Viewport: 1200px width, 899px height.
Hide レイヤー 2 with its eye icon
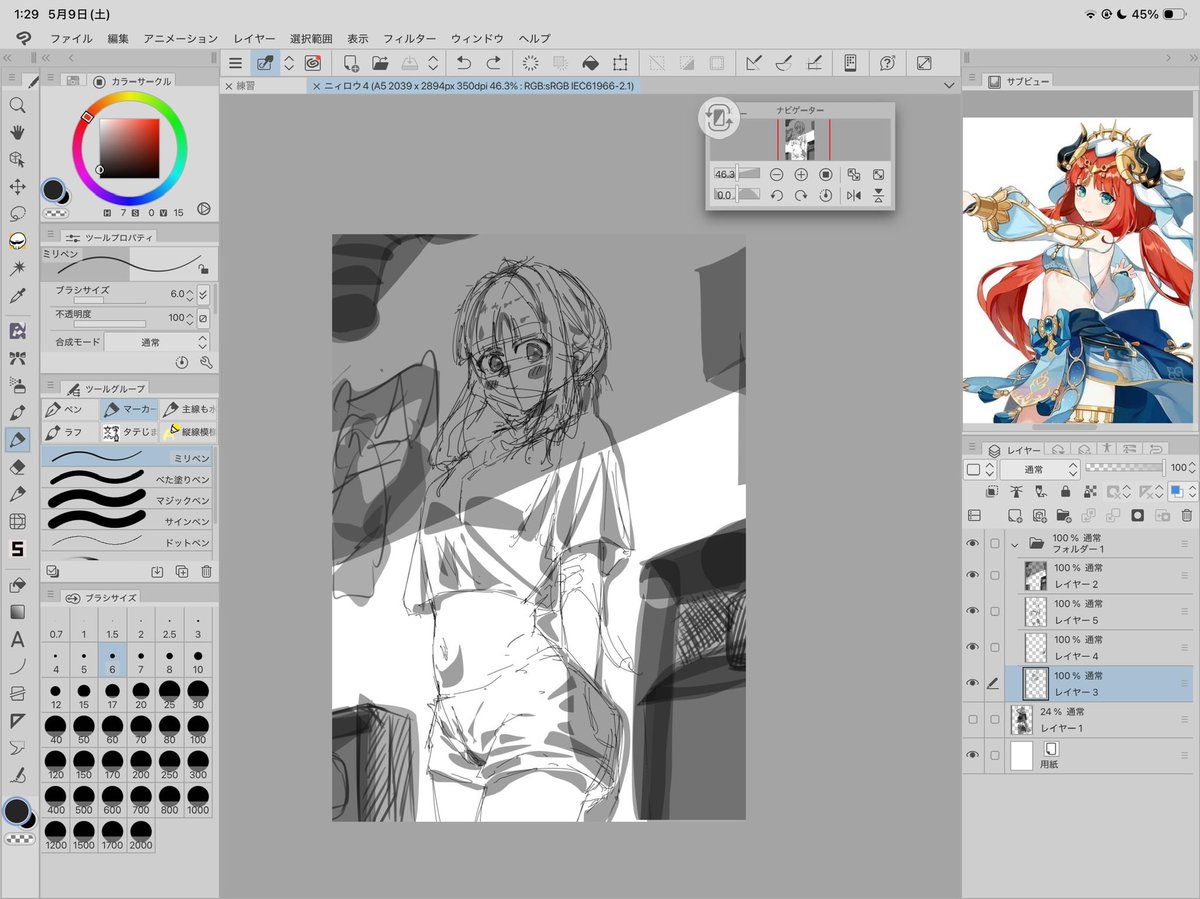[x=973, y=576]
